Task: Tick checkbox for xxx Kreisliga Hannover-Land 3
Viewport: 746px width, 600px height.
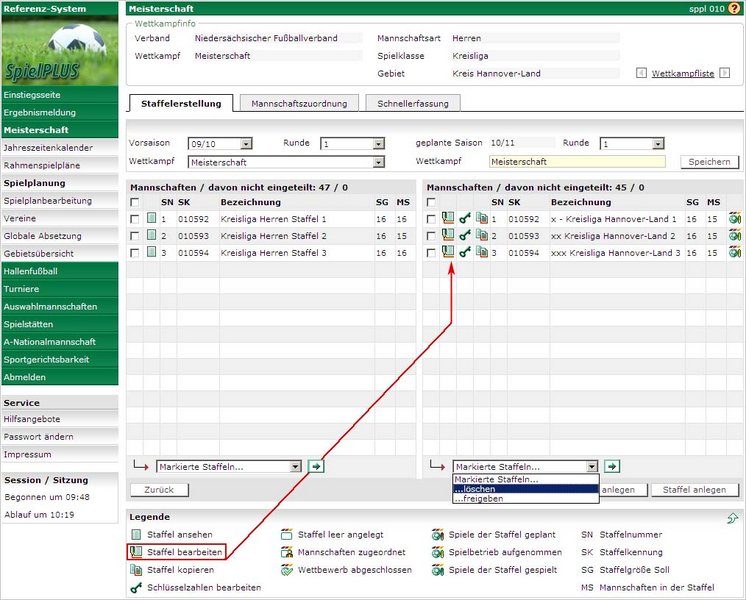Action: coord(432,253)
